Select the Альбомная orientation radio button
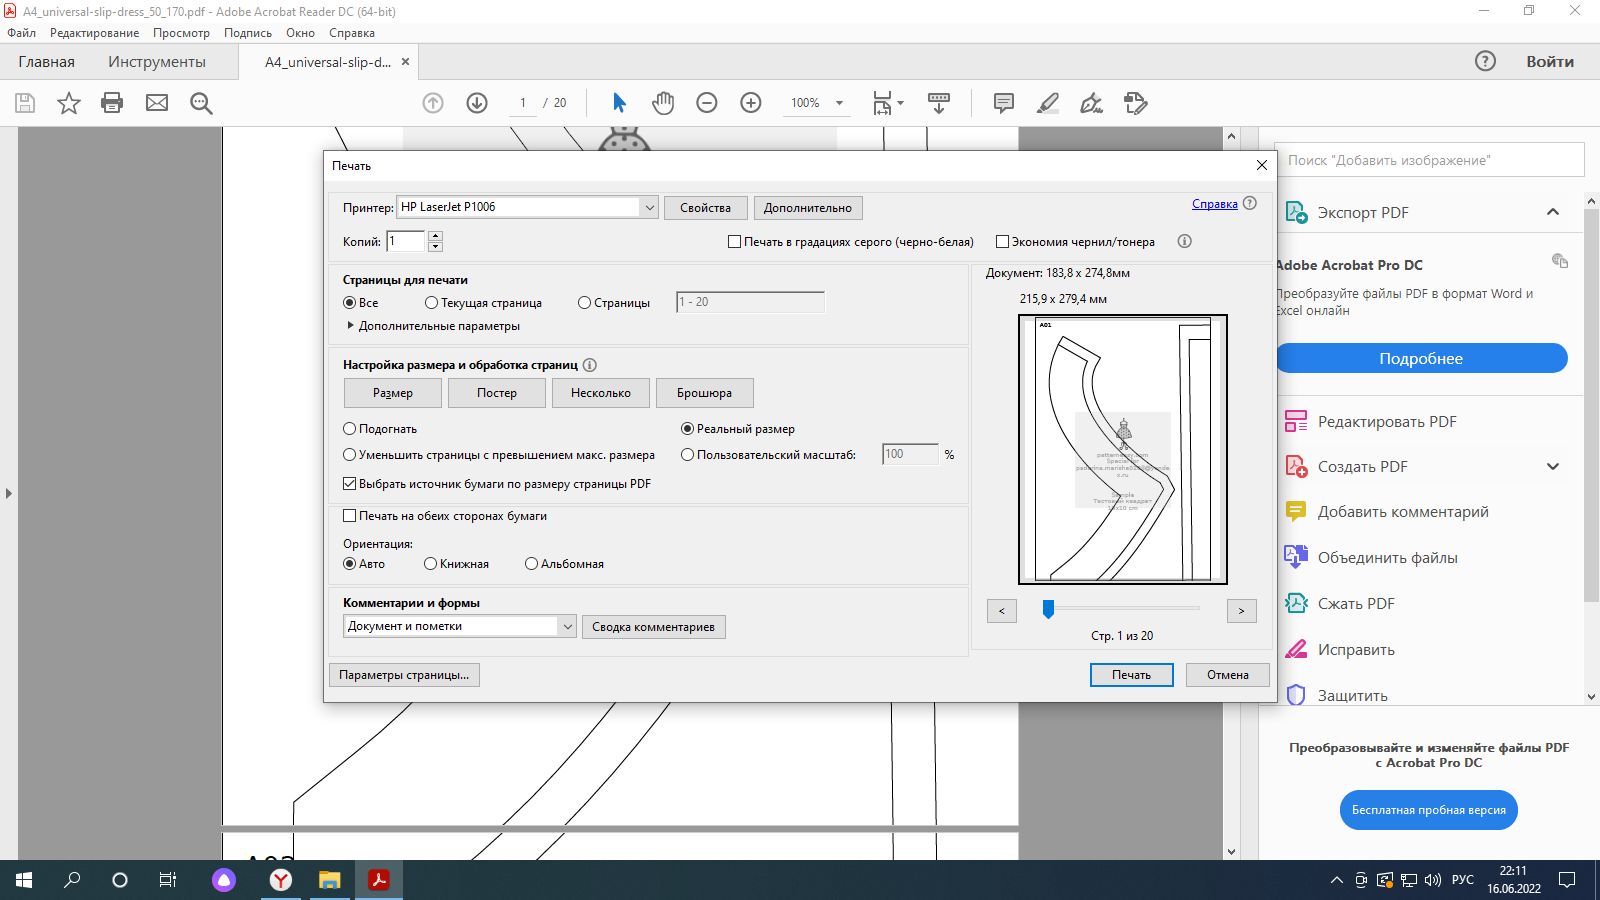This screenshot has width=1600, height=900. [532, 564]
